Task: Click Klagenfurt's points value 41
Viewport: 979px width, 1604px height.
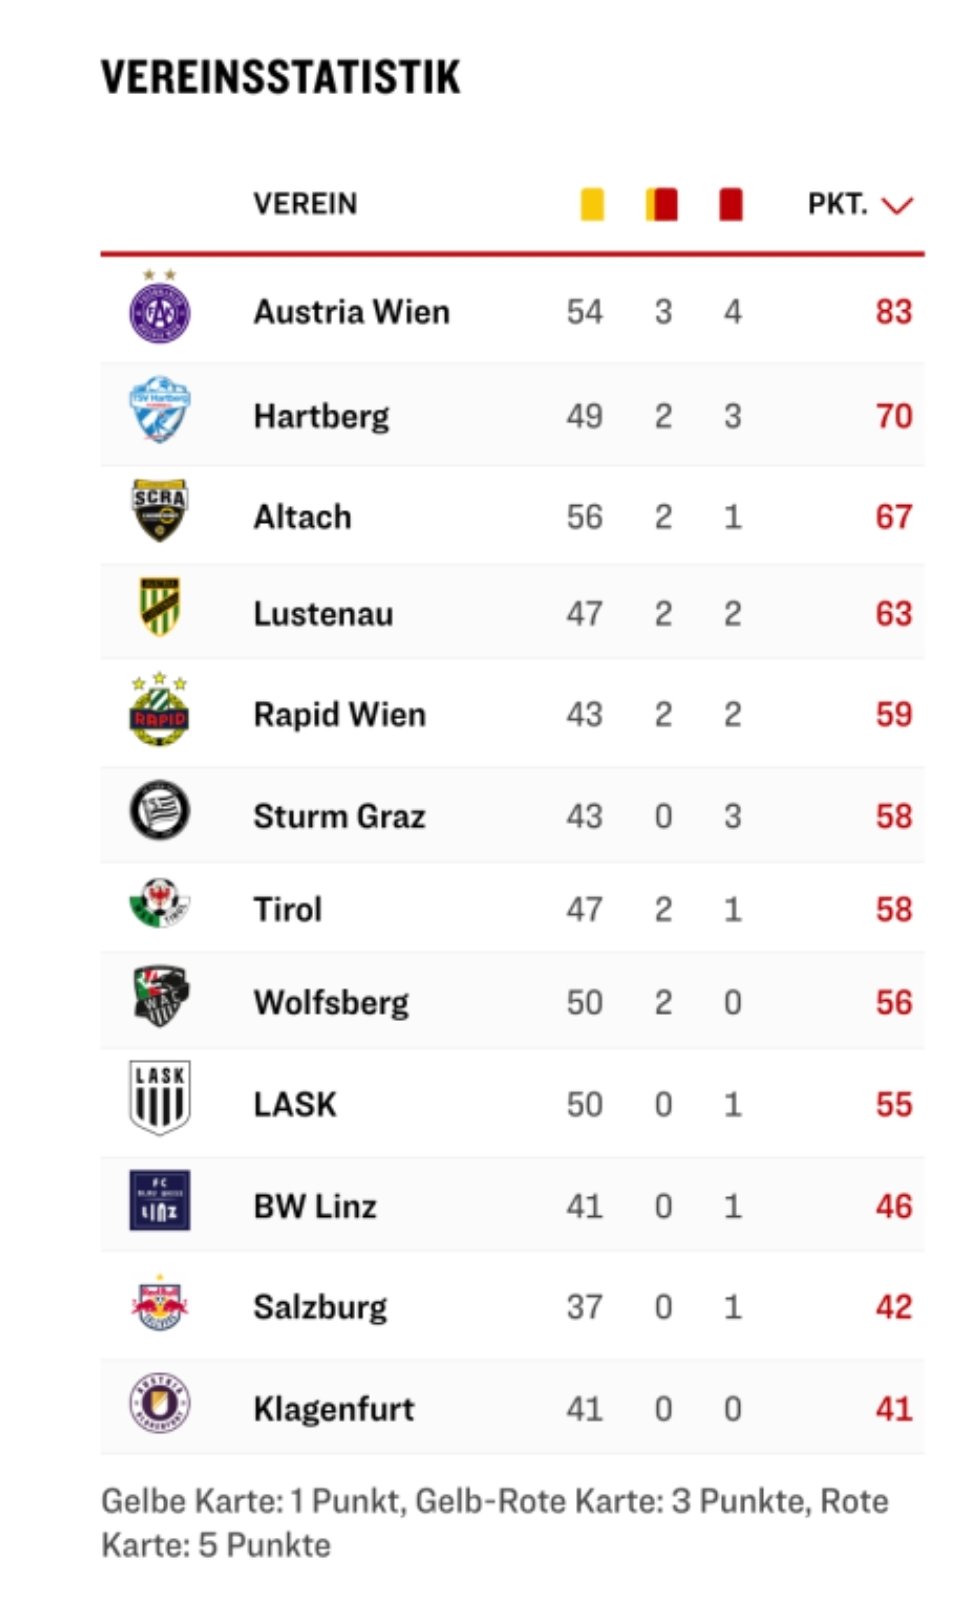Action: (x=894, y=1409)
